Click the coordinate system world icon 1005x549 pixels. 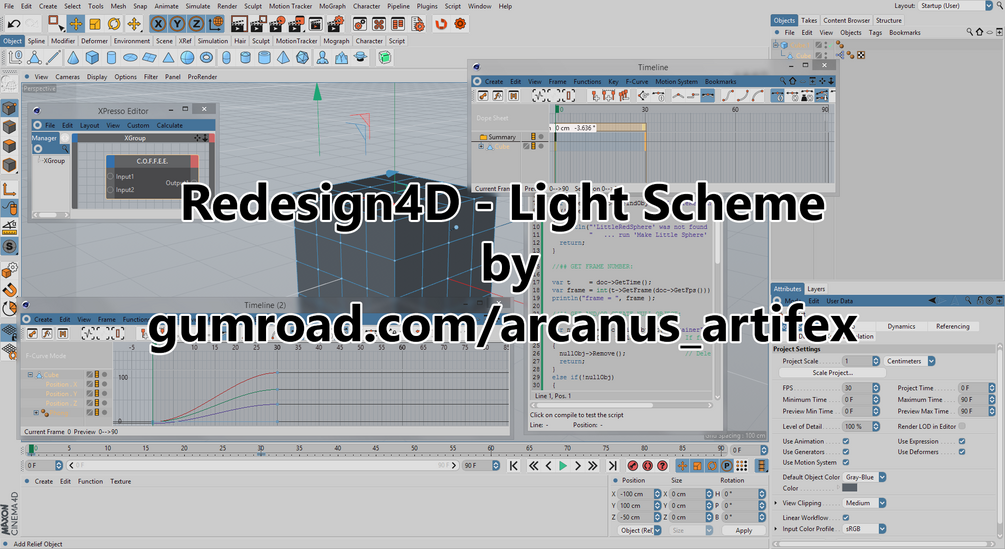216,24
